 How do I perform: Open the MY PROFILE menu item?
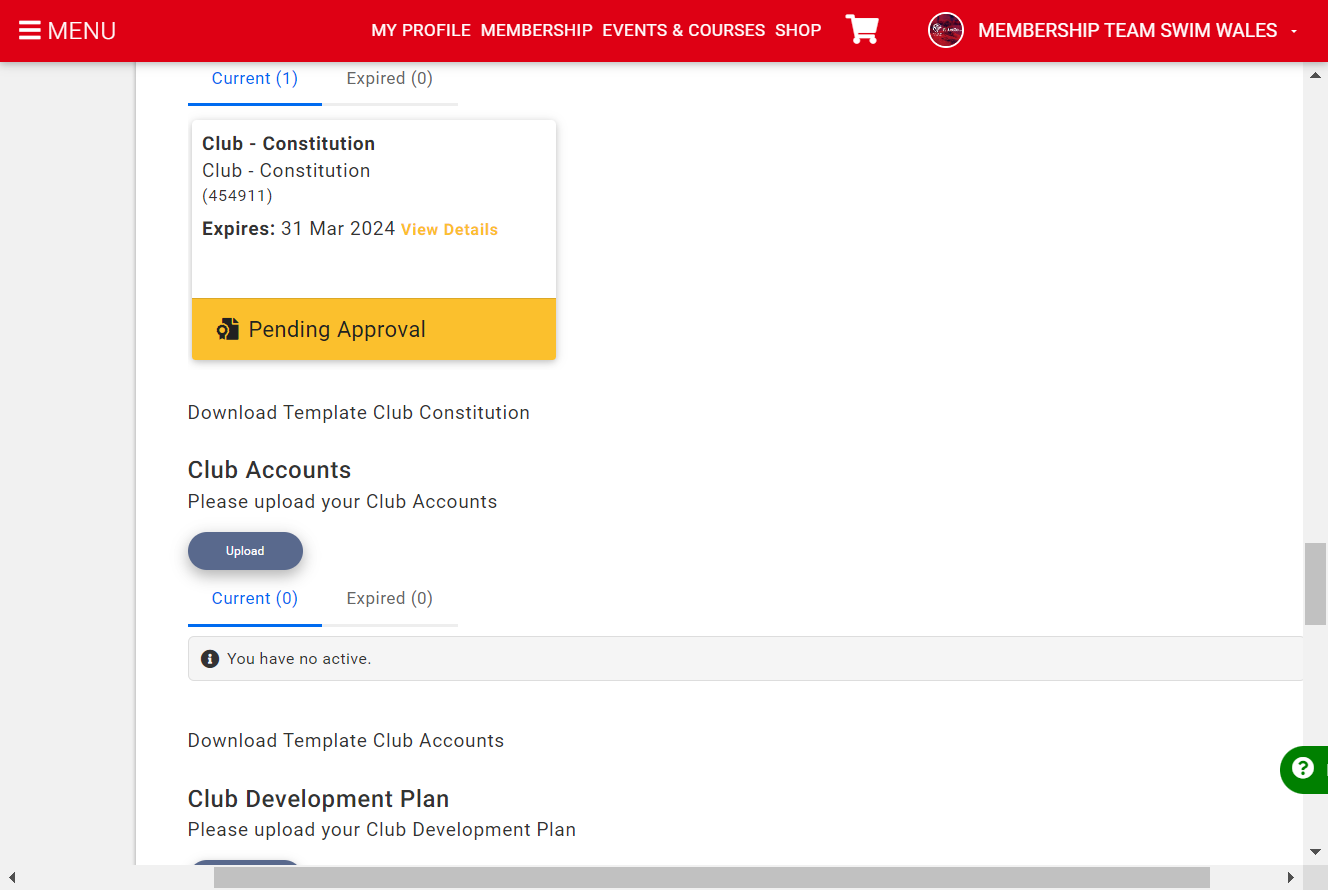click(421, 30)
